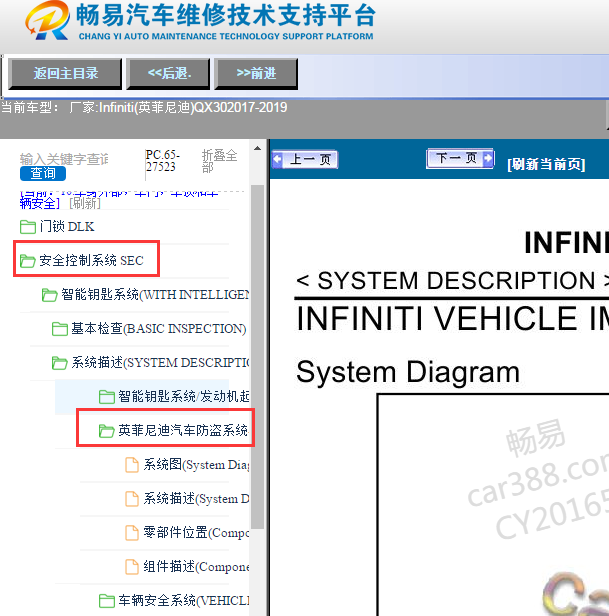
Task: Click document icon beside 系统图(System Diagram
Action: pyautogui.click(x=132, y=465)
